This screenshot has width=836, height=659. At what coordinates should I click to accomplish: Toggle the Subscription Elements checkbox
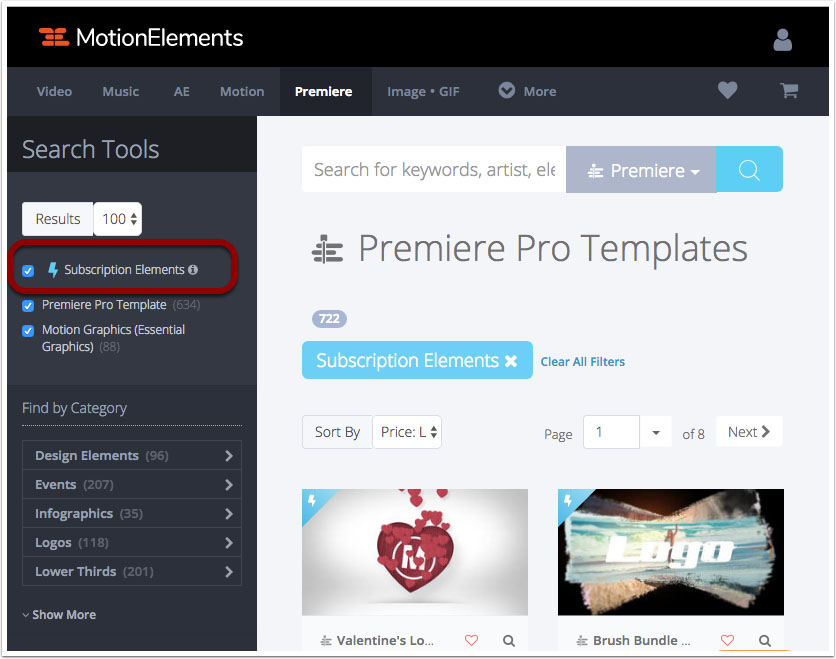tap(28, 271)
